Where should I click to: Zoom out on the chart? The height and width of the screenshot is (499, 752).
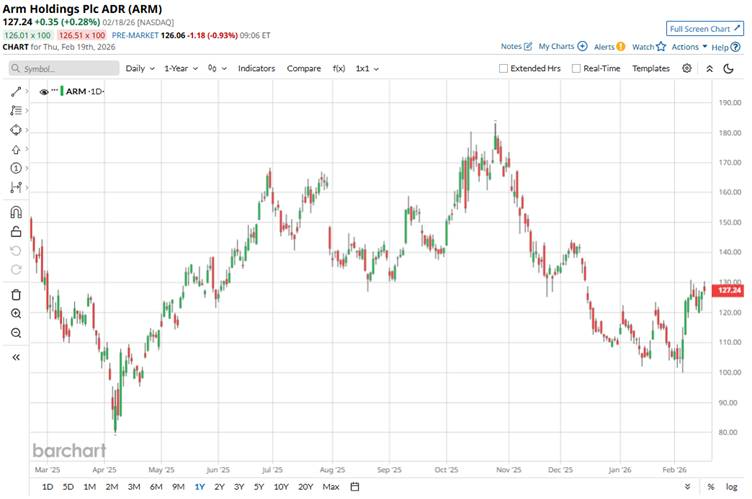point(16,333)
